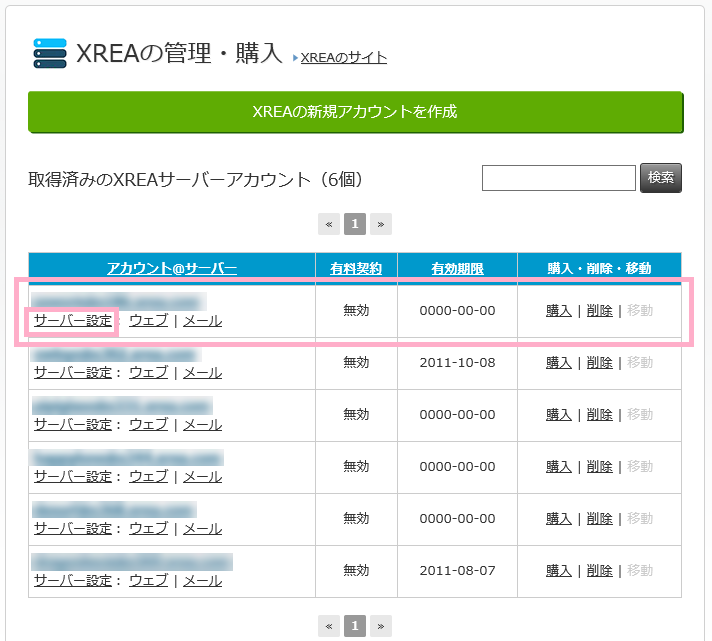Screen dimensions: 712x641
Task: Open メール in the first account row
Action: (x=203, y=320)
